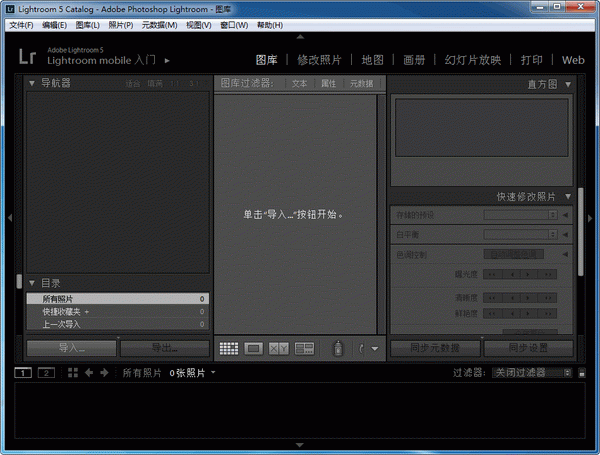This screenshot has height=455, width=600.
Task: Click the Lr logo identity plate
Action: [x=28, y=56]
